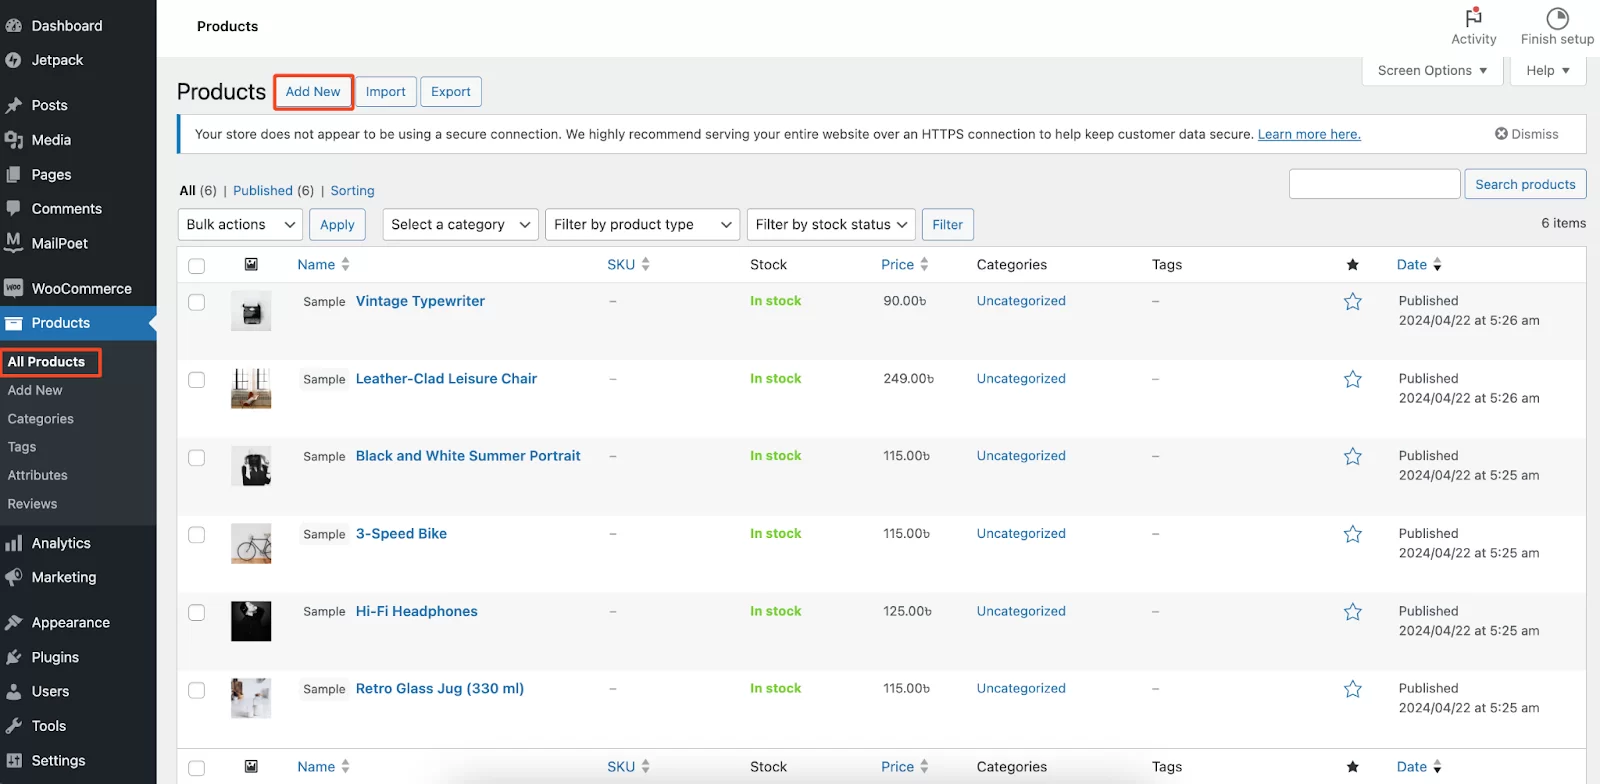The height and width of the screenshot is (784, 1600).
Task: Click the Users person icon
Action: [x=14, y=691]
